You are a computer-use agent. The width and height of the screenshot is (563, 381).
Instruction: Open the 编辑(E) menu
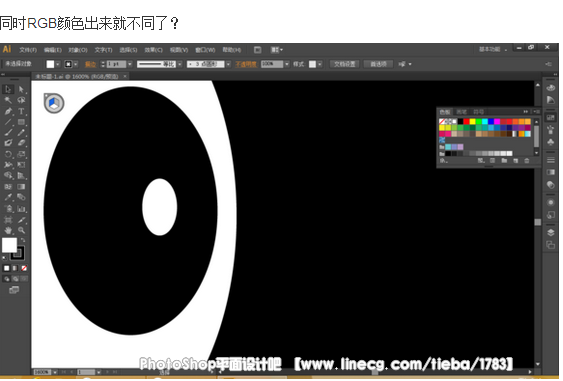(53, 50)
